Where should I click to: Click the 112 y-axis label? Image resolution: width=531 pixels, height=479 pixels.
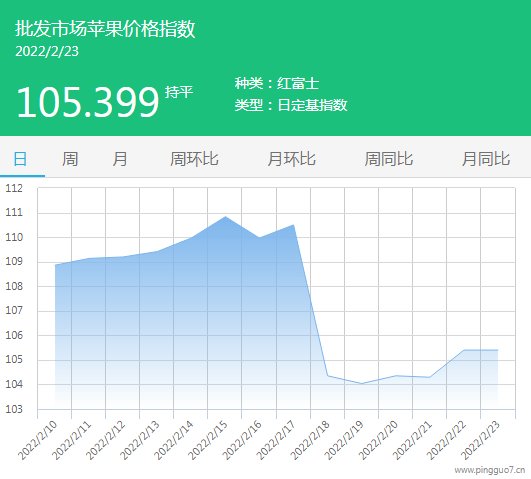(14, 188)
